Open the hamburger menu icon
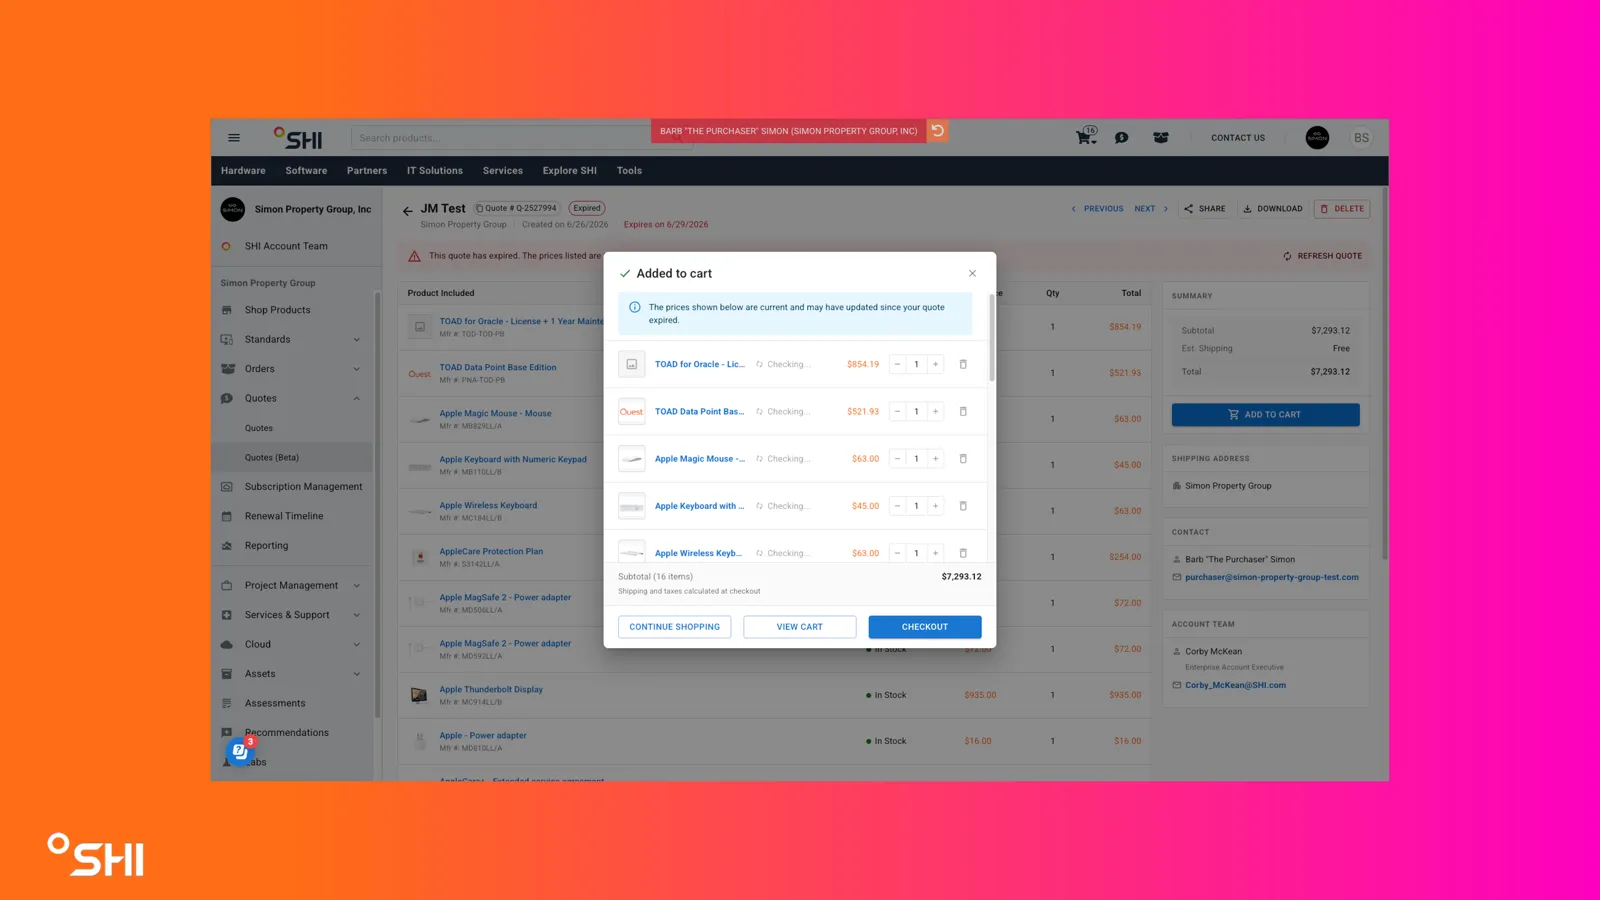 tap(234, 138)
